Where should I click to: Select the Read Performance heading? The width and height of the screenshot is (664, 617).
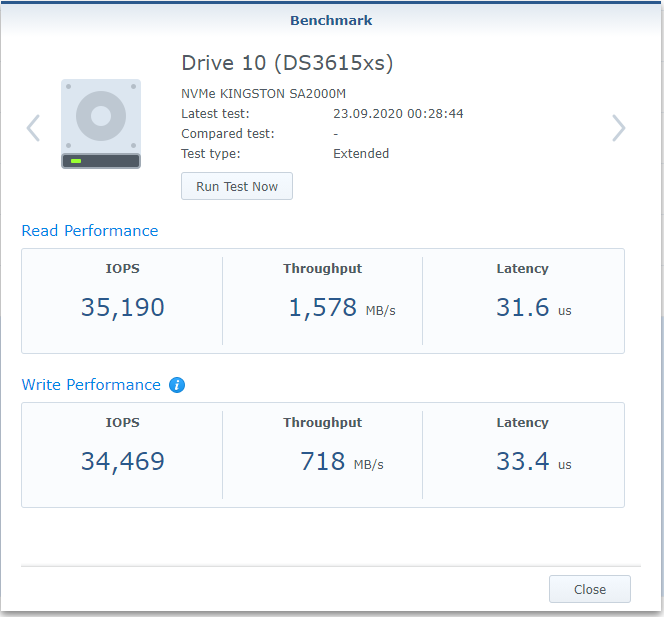tap(90, 231)
